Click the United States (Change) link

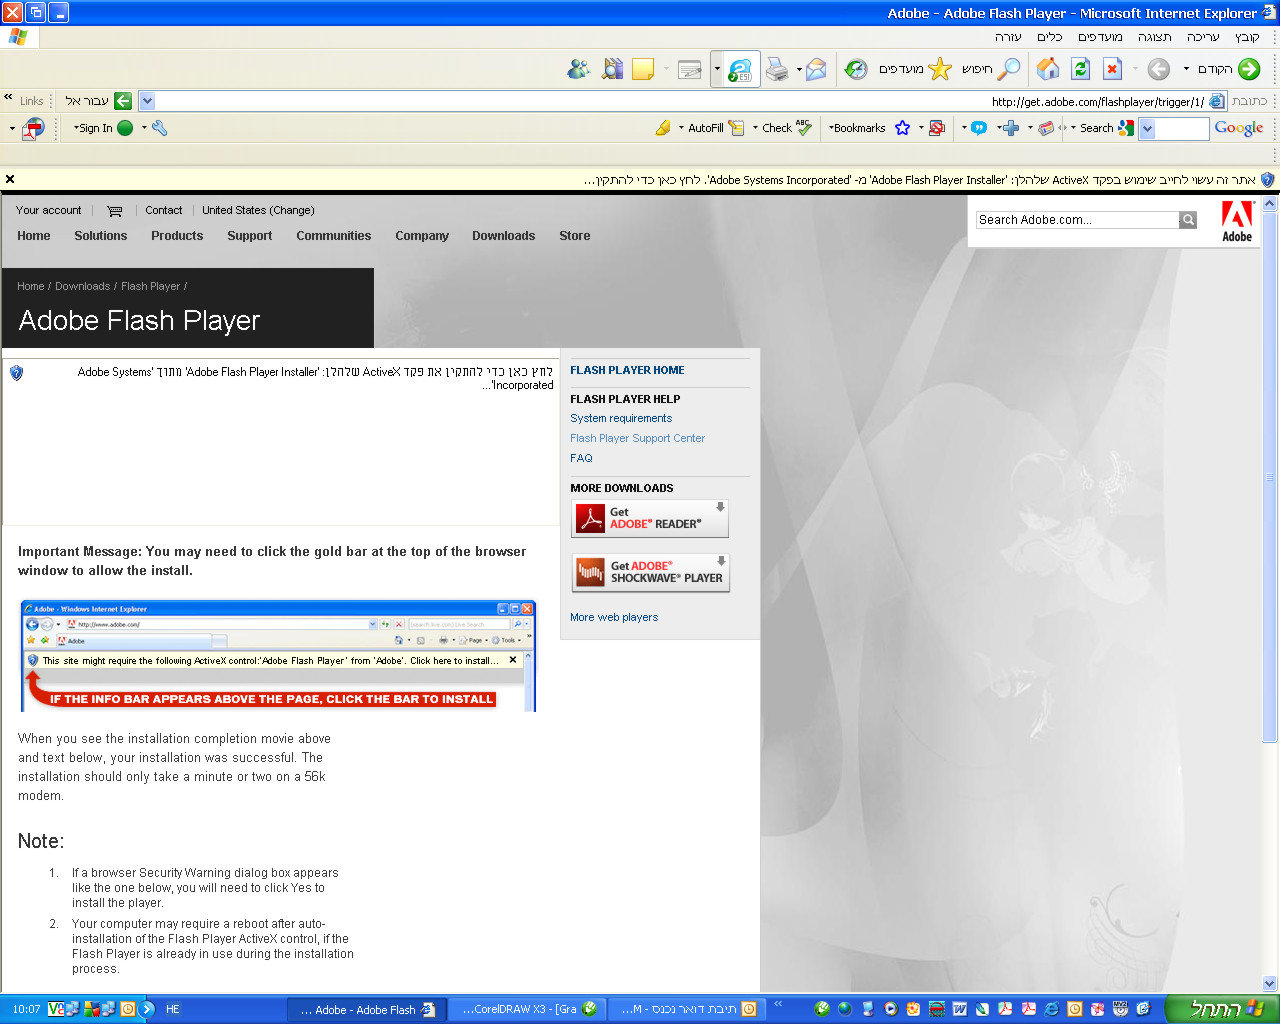pos(258,211)
